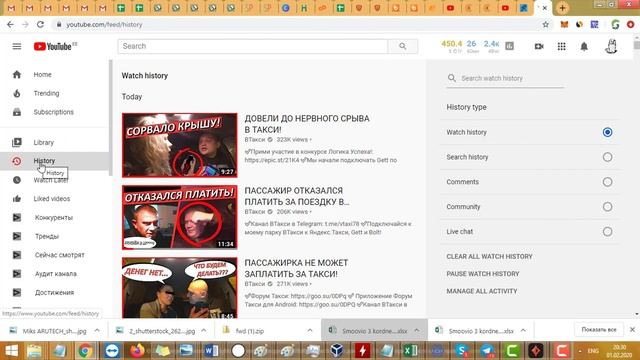The width and height of the screenshot is (640, 360).
Task: Reload the page
Action: pos(40,24)
